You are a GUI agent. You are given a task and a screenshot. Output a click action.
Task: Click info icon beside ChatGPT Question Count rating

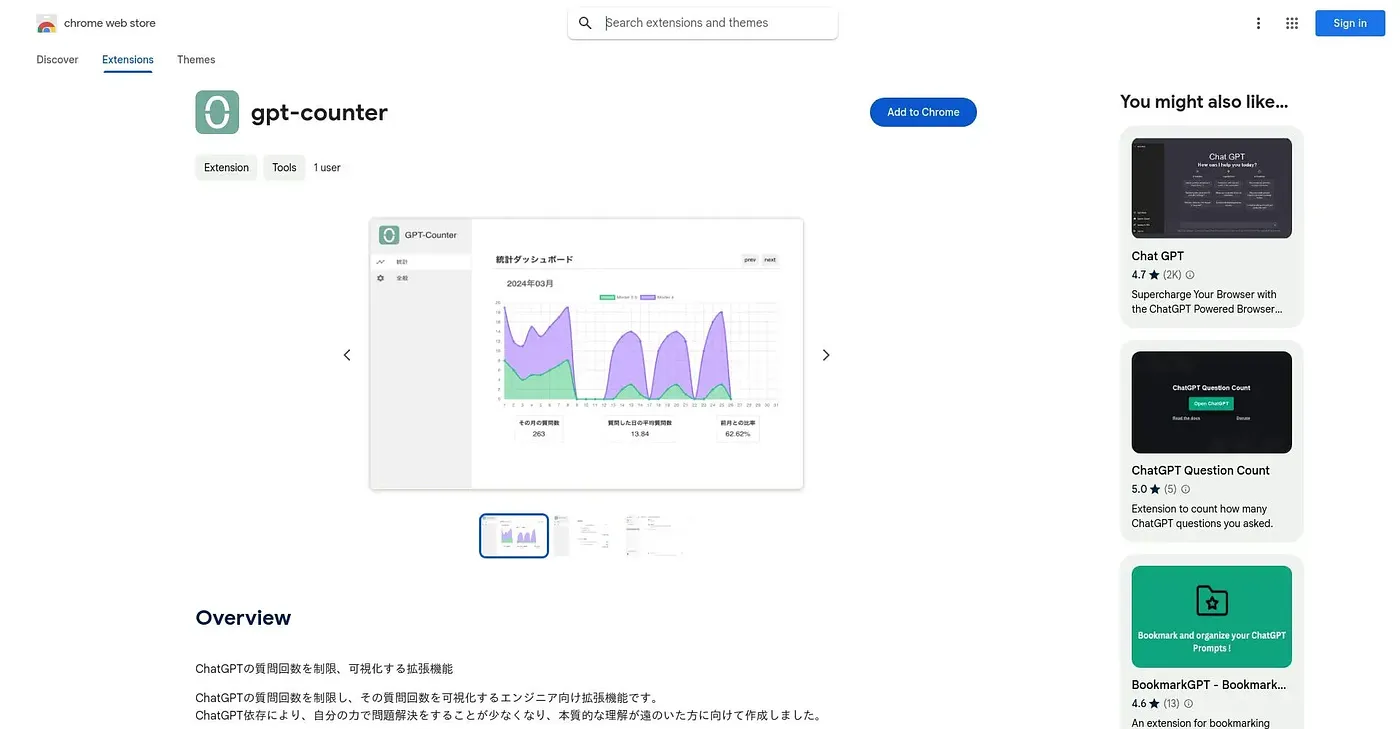click(x=1186, y=489)
